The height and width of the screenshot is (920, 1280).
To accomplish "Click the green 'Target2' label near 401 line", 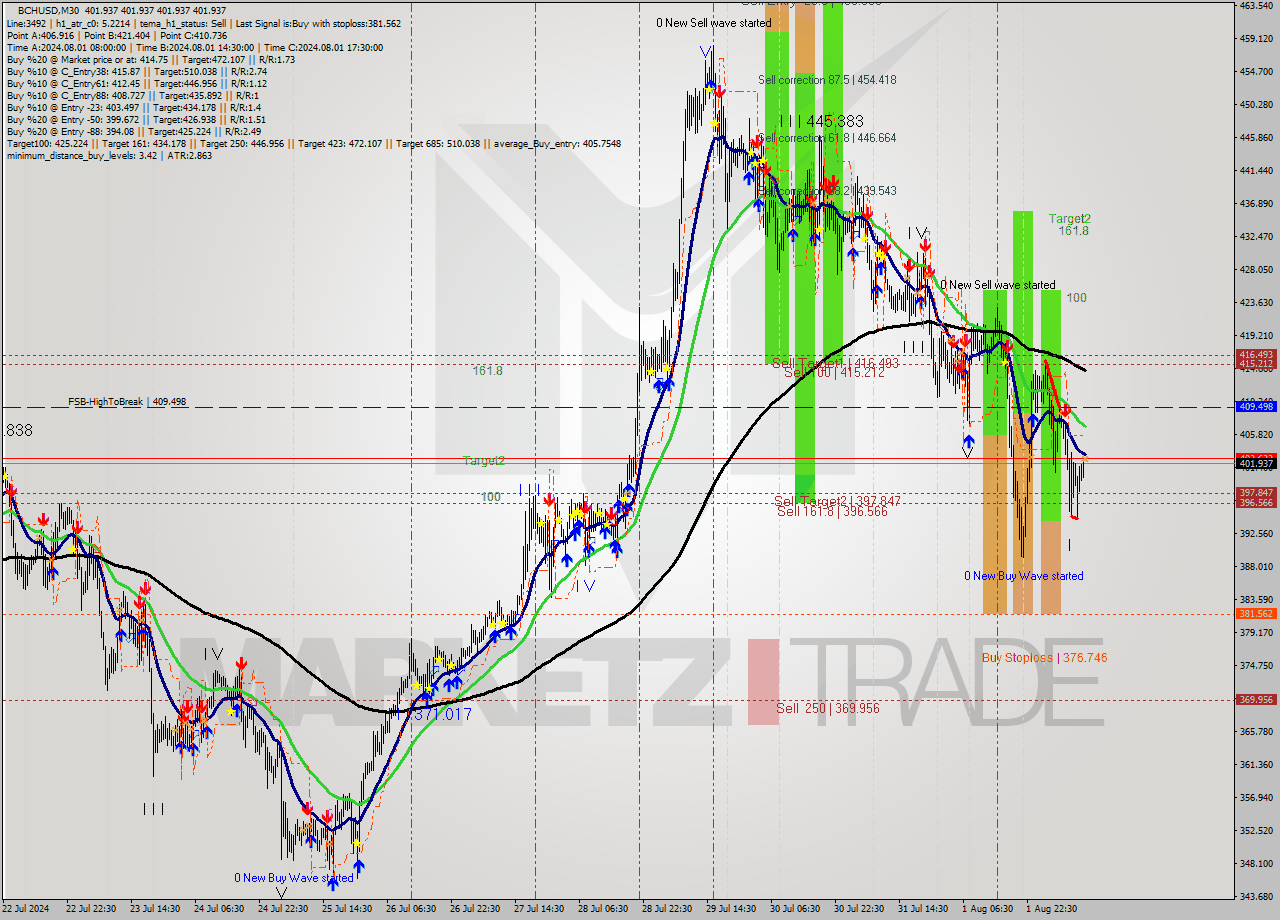I will coord(483,461).
